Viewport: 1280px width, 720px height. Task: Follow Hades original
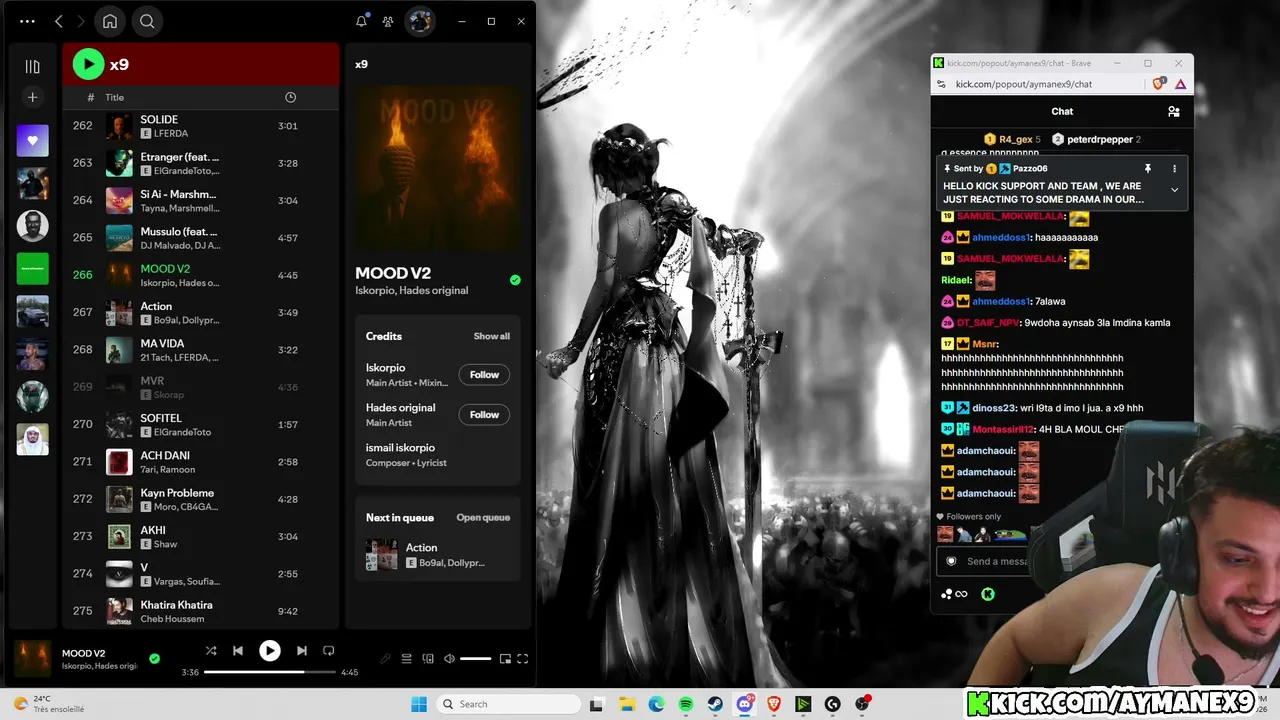(x=484, y=415)
